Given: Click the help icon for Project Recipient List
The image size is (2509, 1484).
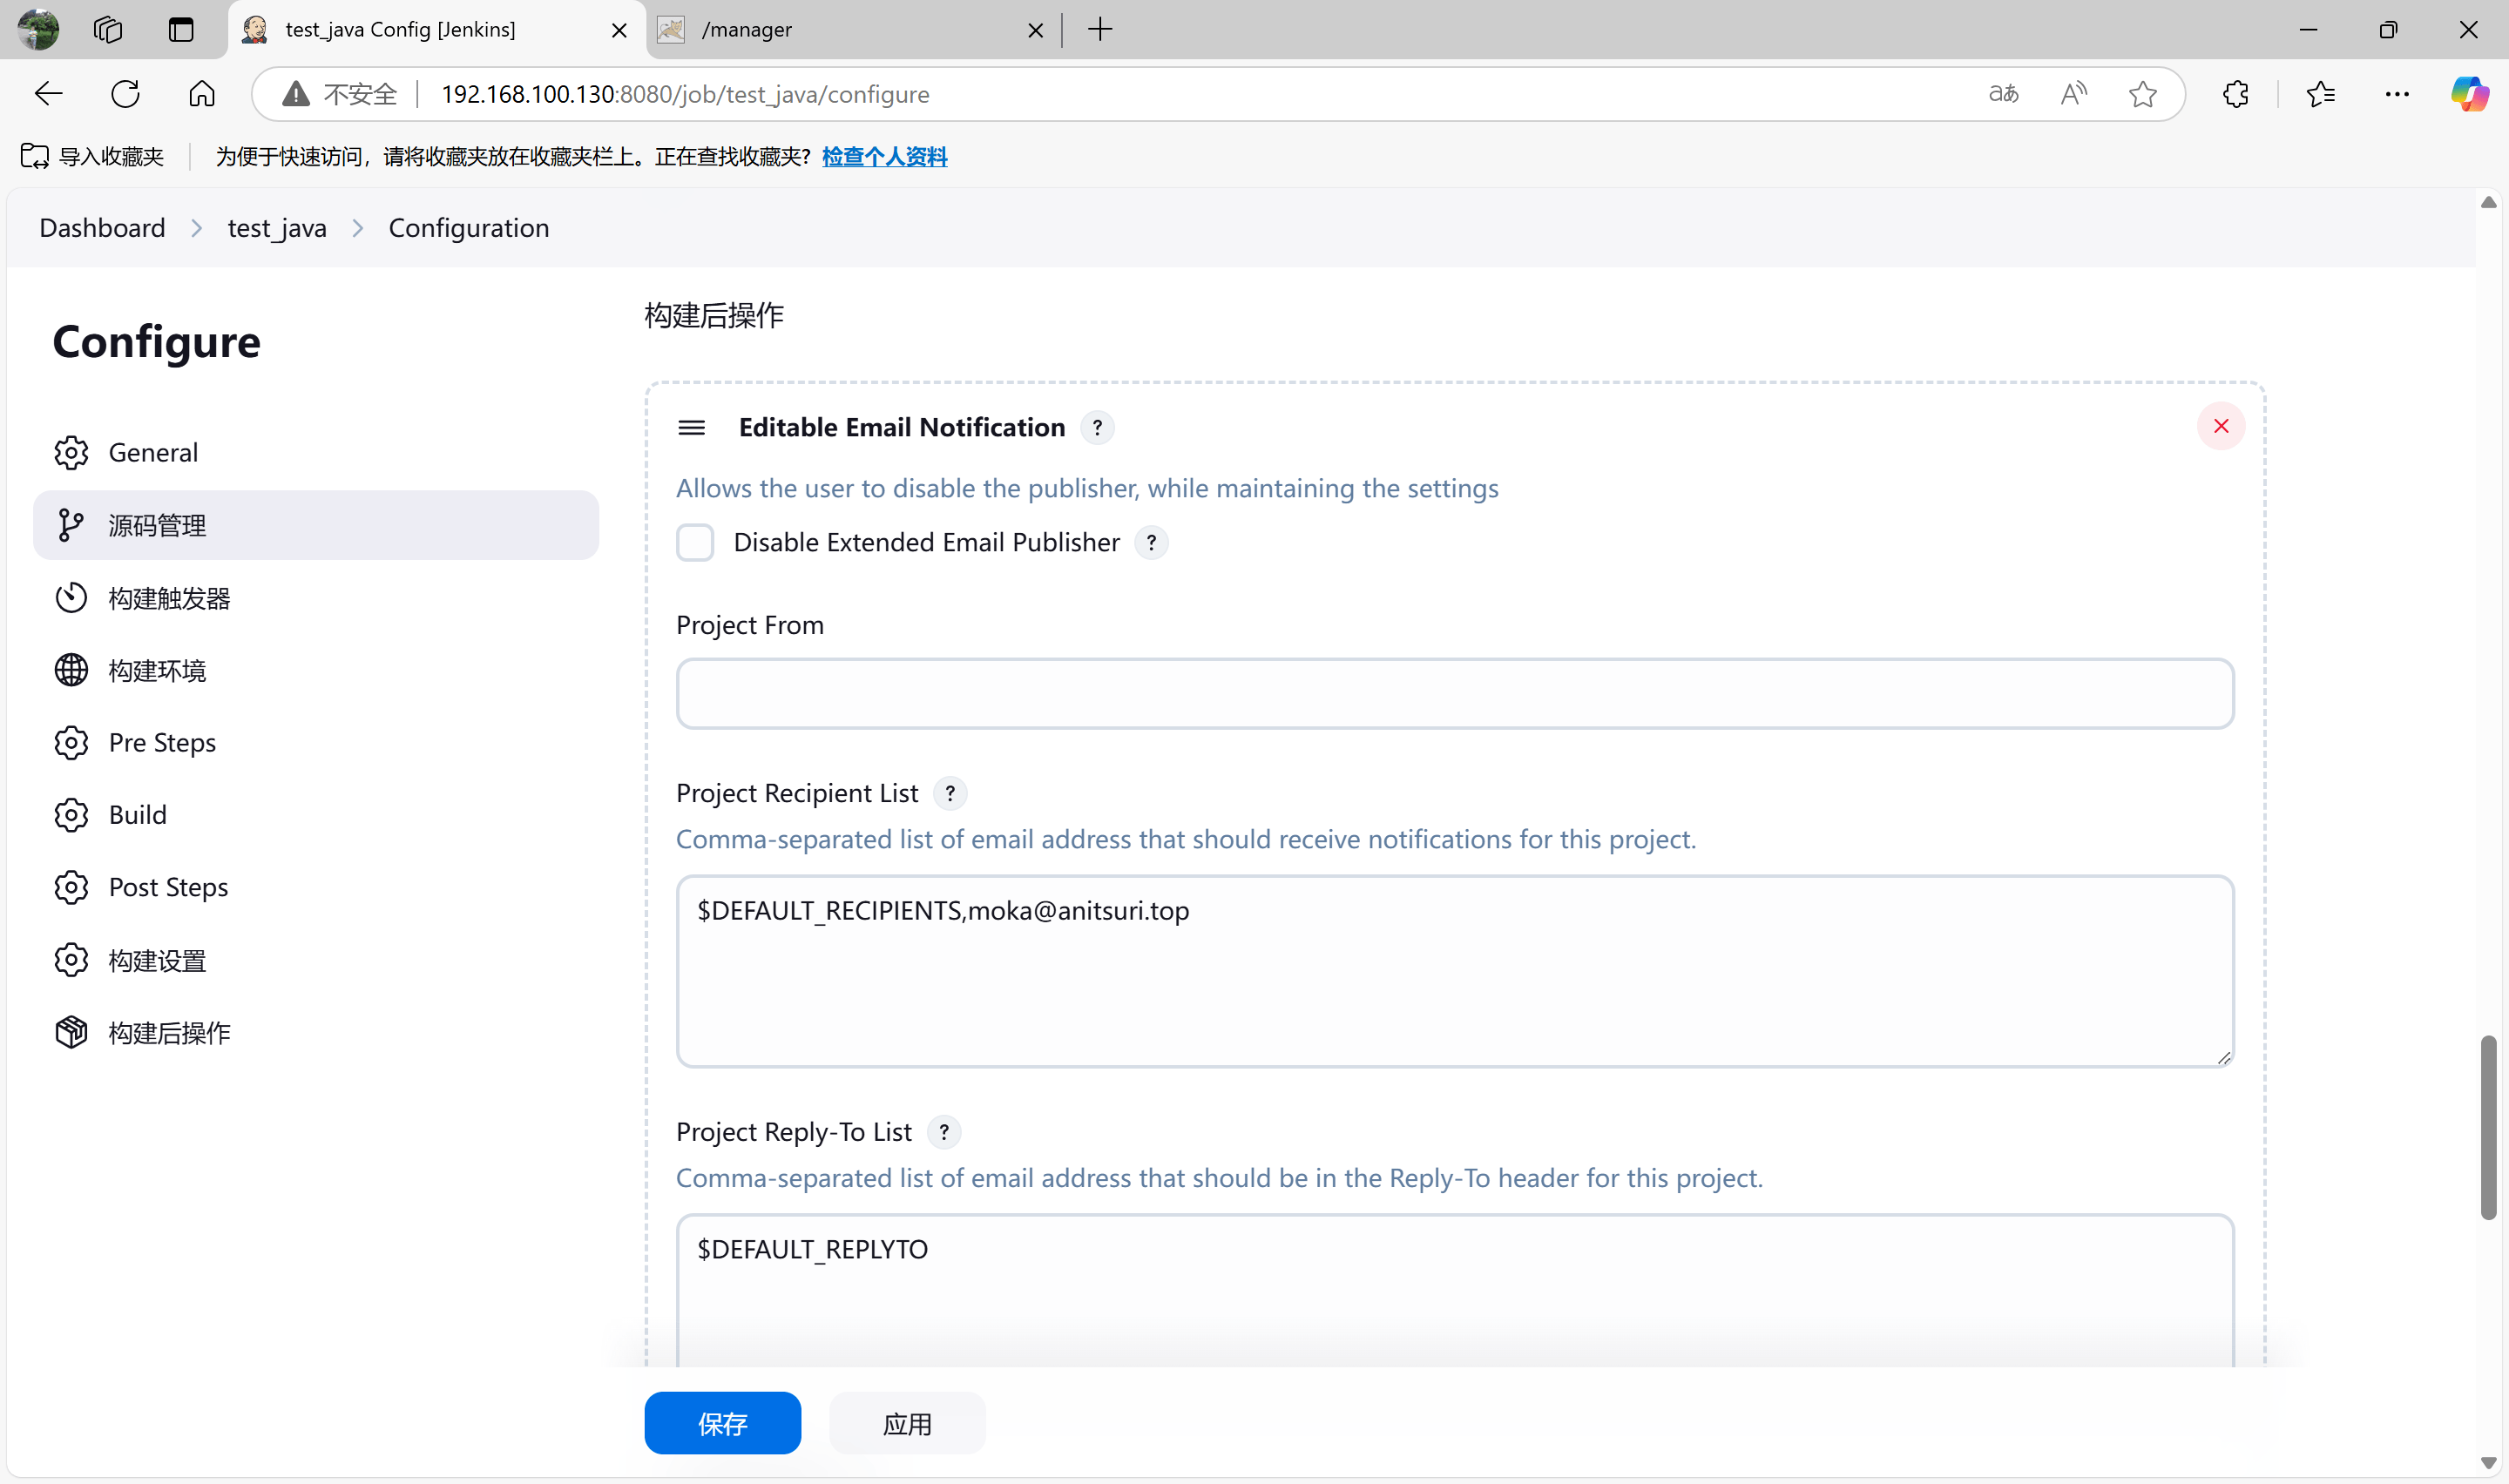Looking at the screenshot, I should pyautogui.click(x=949, y=794).
